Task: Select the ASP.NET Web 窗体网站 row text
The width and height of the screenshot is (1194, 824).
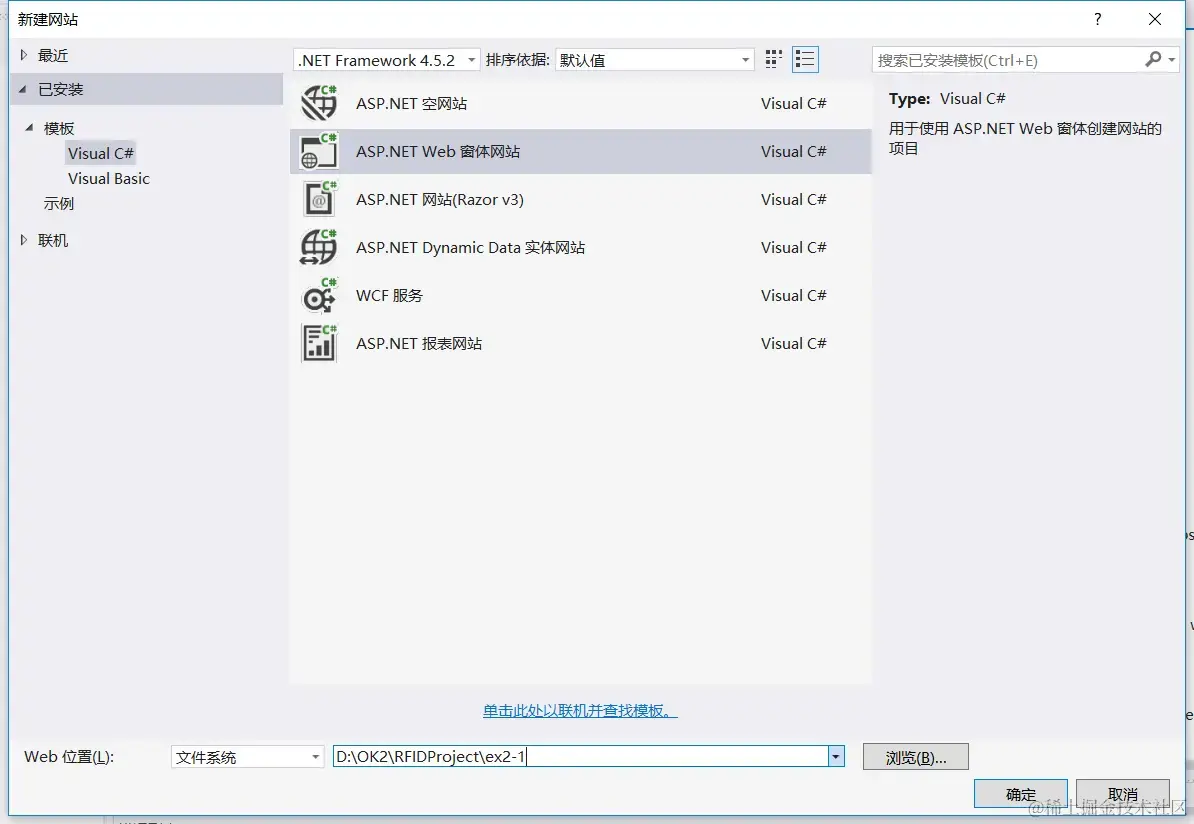Action: (438, 152)
